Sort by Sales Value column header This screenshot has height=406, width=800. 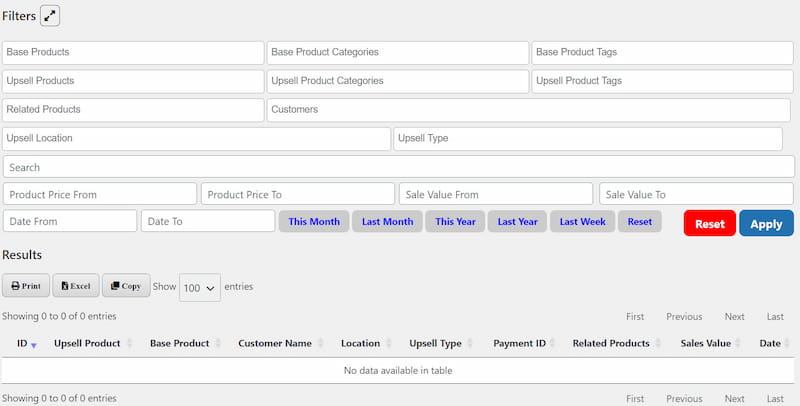point(710,343)
